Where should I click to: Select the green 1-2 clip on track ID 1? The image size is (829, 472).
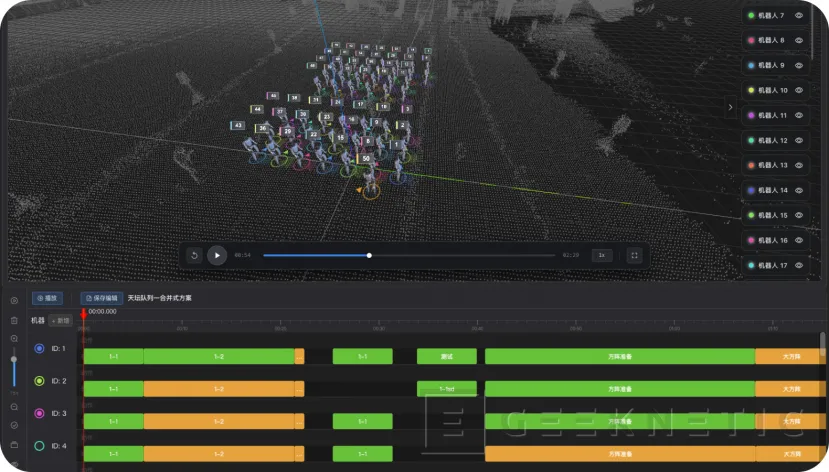coord(219,357)
